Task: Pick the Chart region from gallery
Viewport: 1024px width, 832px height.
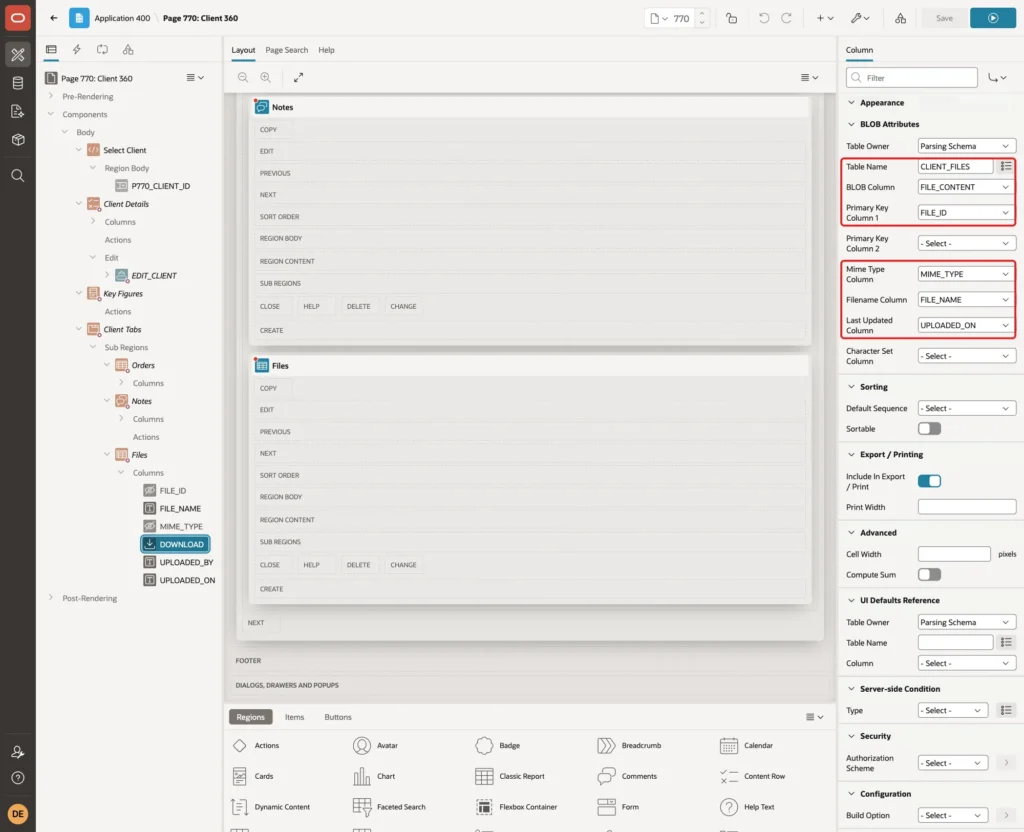Action: pos(374,776)
